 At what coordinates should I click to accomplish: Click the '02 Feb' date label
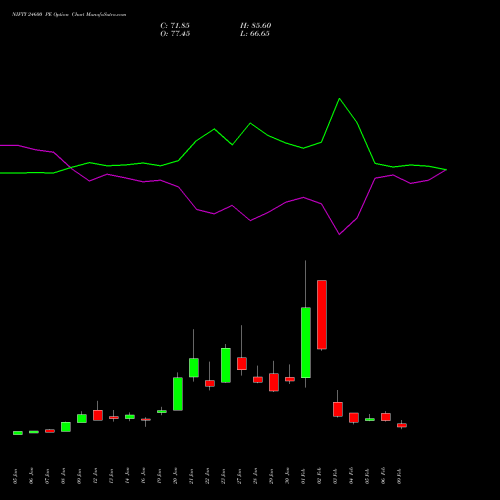click(319, 476)
